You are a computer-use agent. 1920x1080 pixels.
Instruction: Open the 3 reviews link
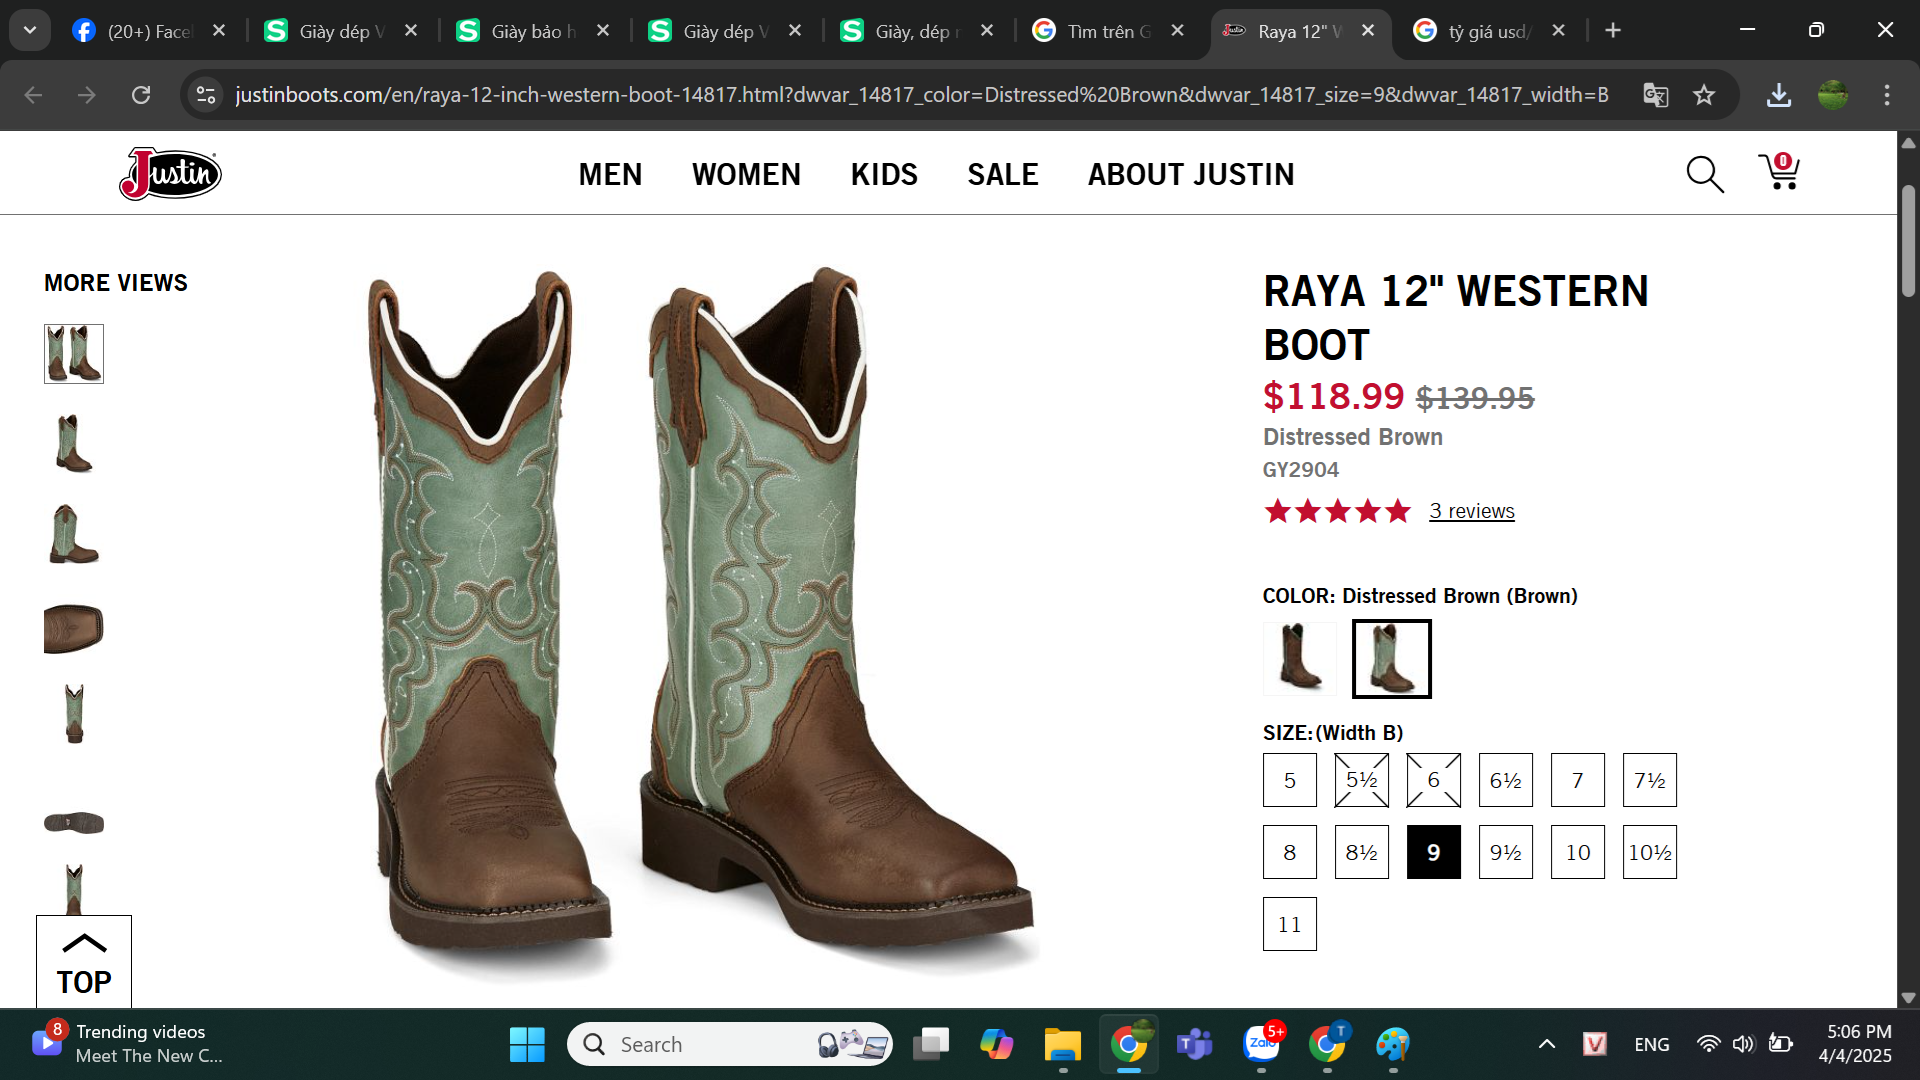tap(1471, 511)
